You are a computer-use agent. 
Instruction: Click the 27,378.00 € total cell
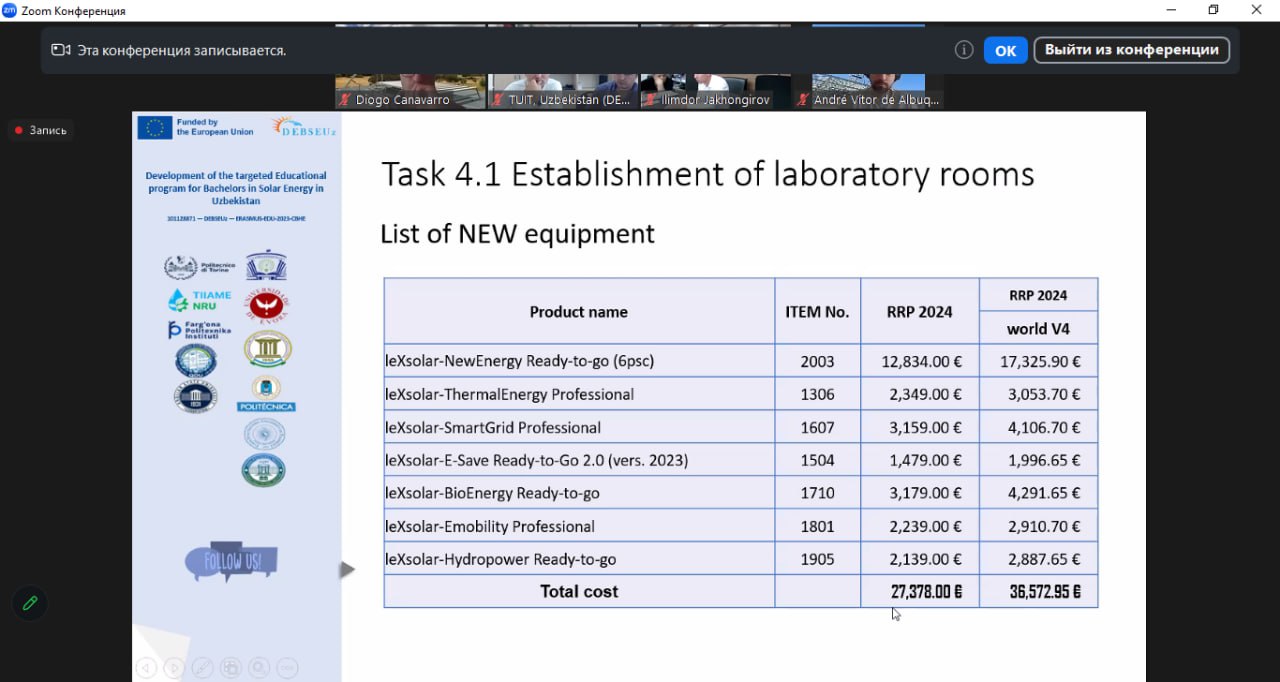tap(920, 591)
